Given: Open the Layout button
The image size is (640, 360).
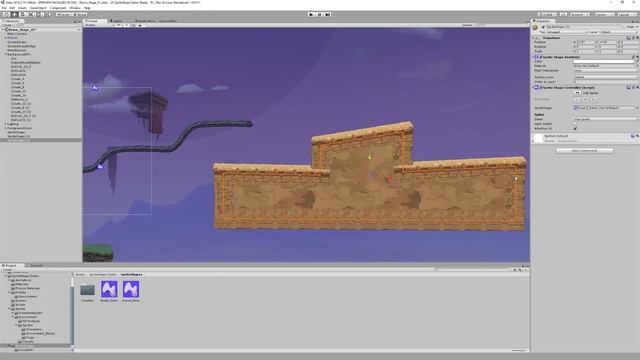Looking at the screenshot, I should tap(626, 14).
